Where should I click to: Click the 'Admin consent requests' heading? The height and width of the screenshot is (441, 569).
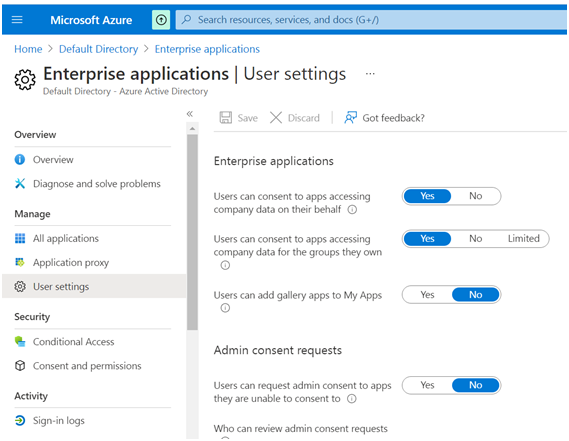(278, 350)
